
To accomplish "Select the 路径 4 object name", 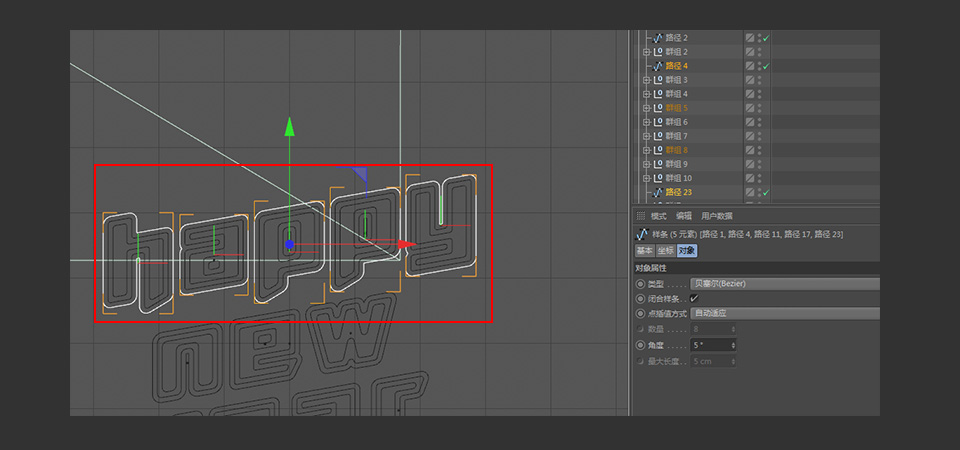I will click(677, 66).
